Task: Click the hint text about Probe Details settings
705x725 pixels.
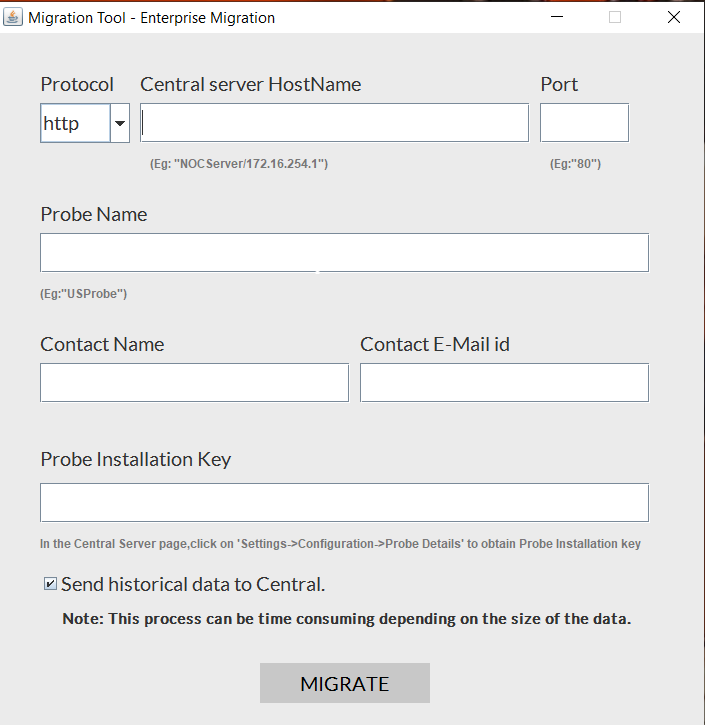Action: [340, 544]
